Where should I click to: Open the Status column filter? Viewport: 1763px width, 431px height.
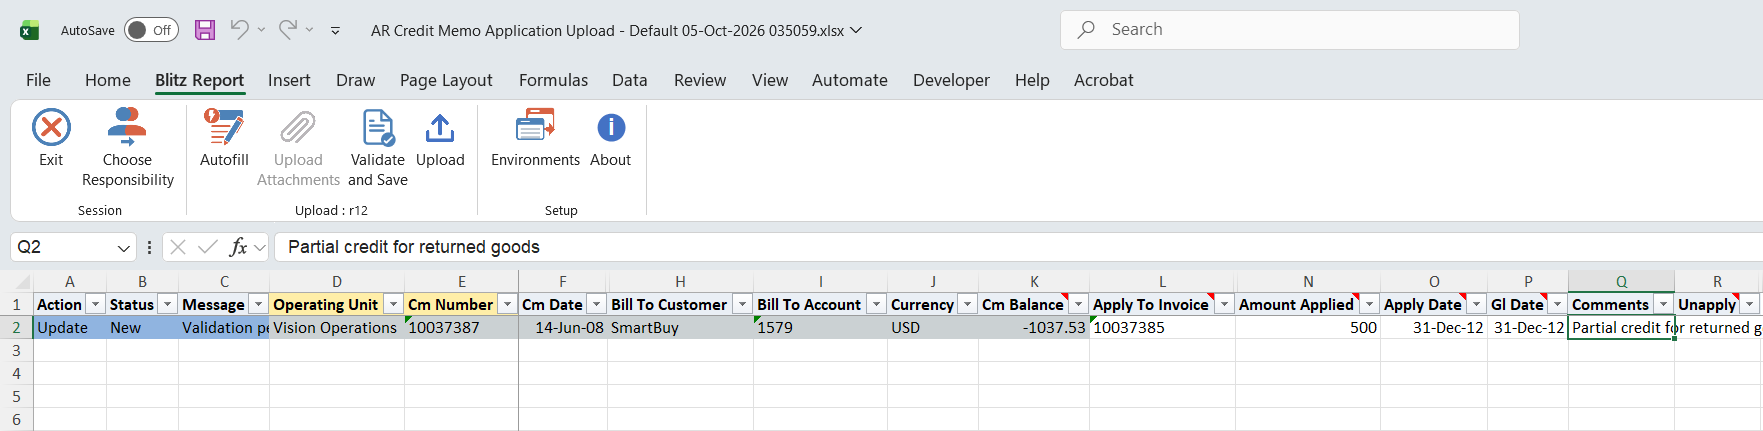coord(168,304)
